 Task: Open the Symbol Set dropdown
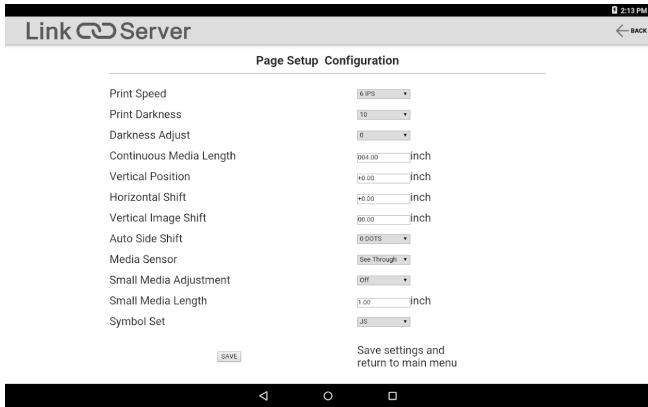point(384,321)
